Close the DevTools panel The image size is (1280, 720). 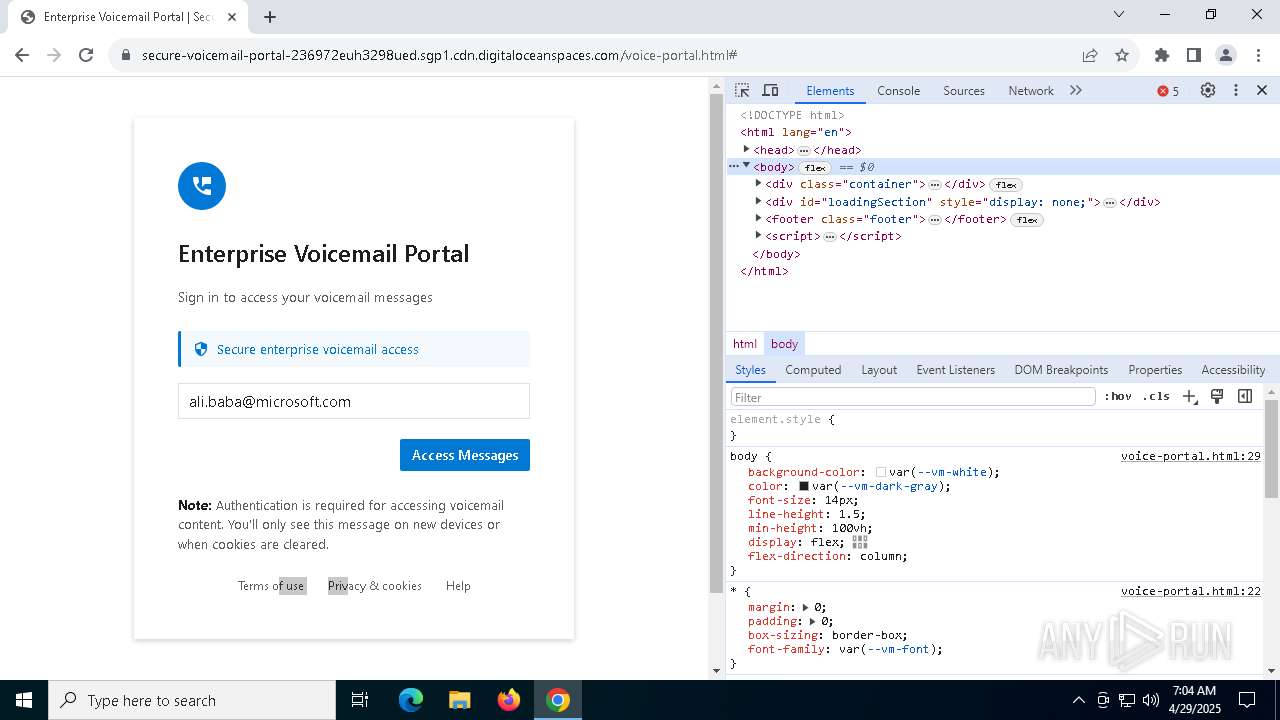click(1262, 90)
